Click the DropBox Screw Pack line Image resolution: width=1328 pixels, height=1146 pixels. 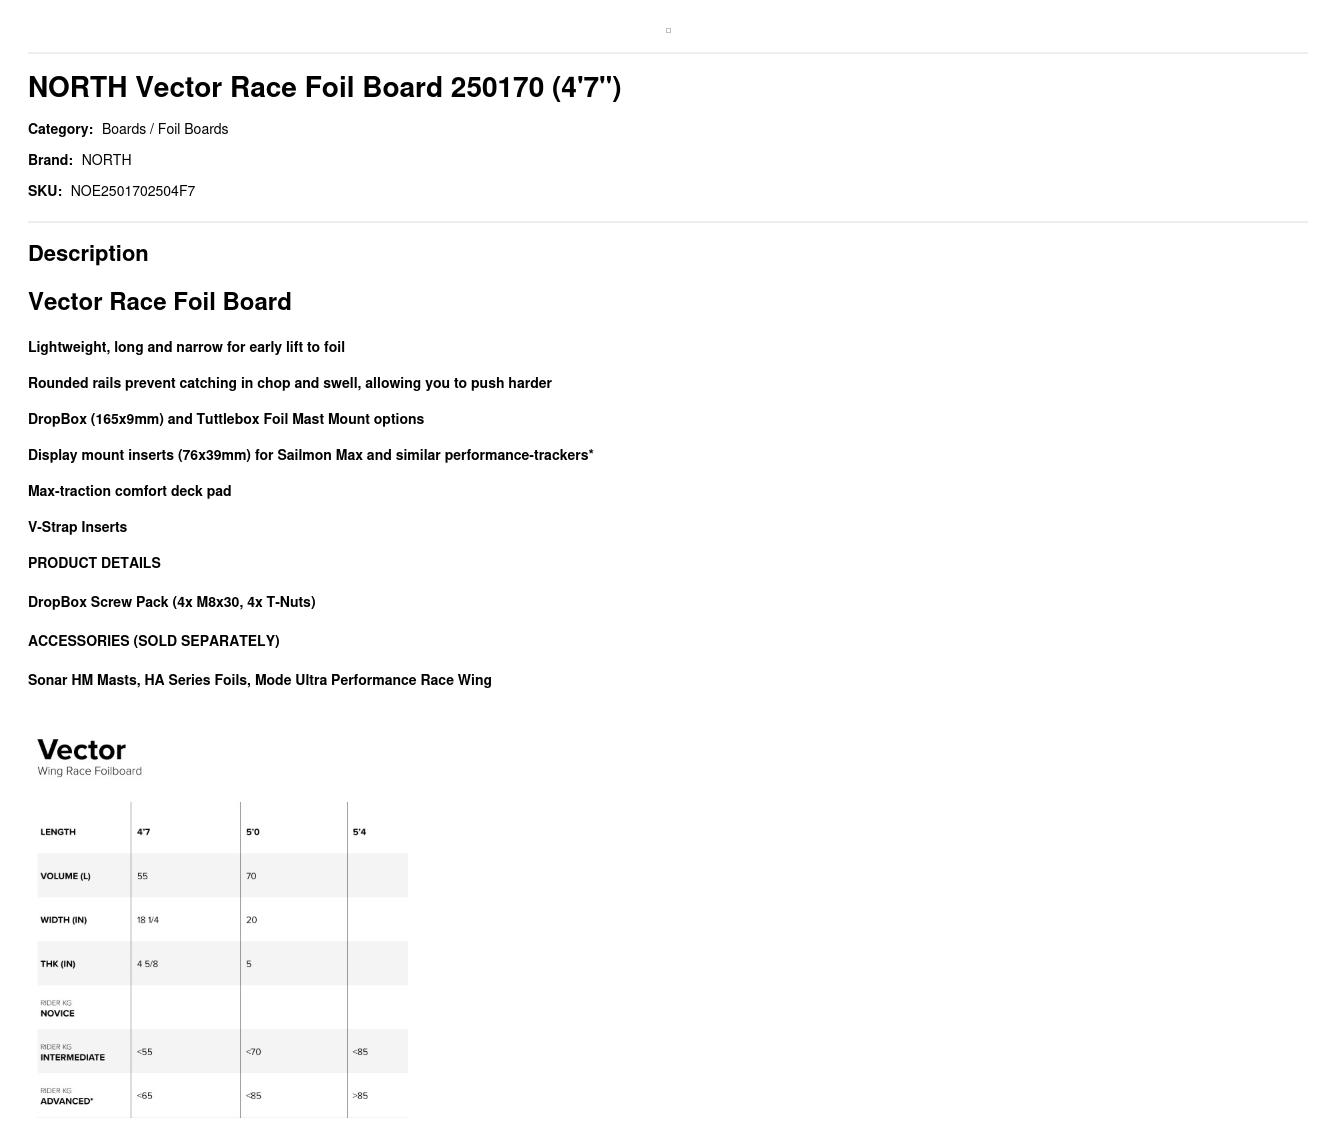172,602
